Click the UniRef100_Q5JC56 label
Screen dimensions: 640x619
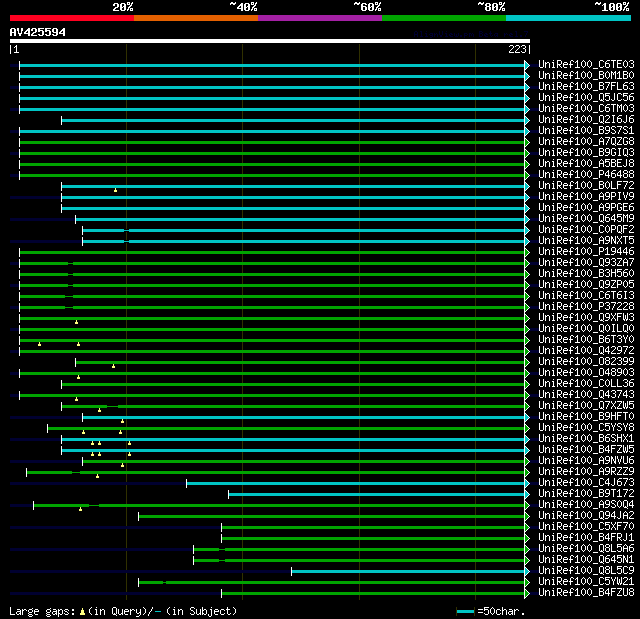586,98
